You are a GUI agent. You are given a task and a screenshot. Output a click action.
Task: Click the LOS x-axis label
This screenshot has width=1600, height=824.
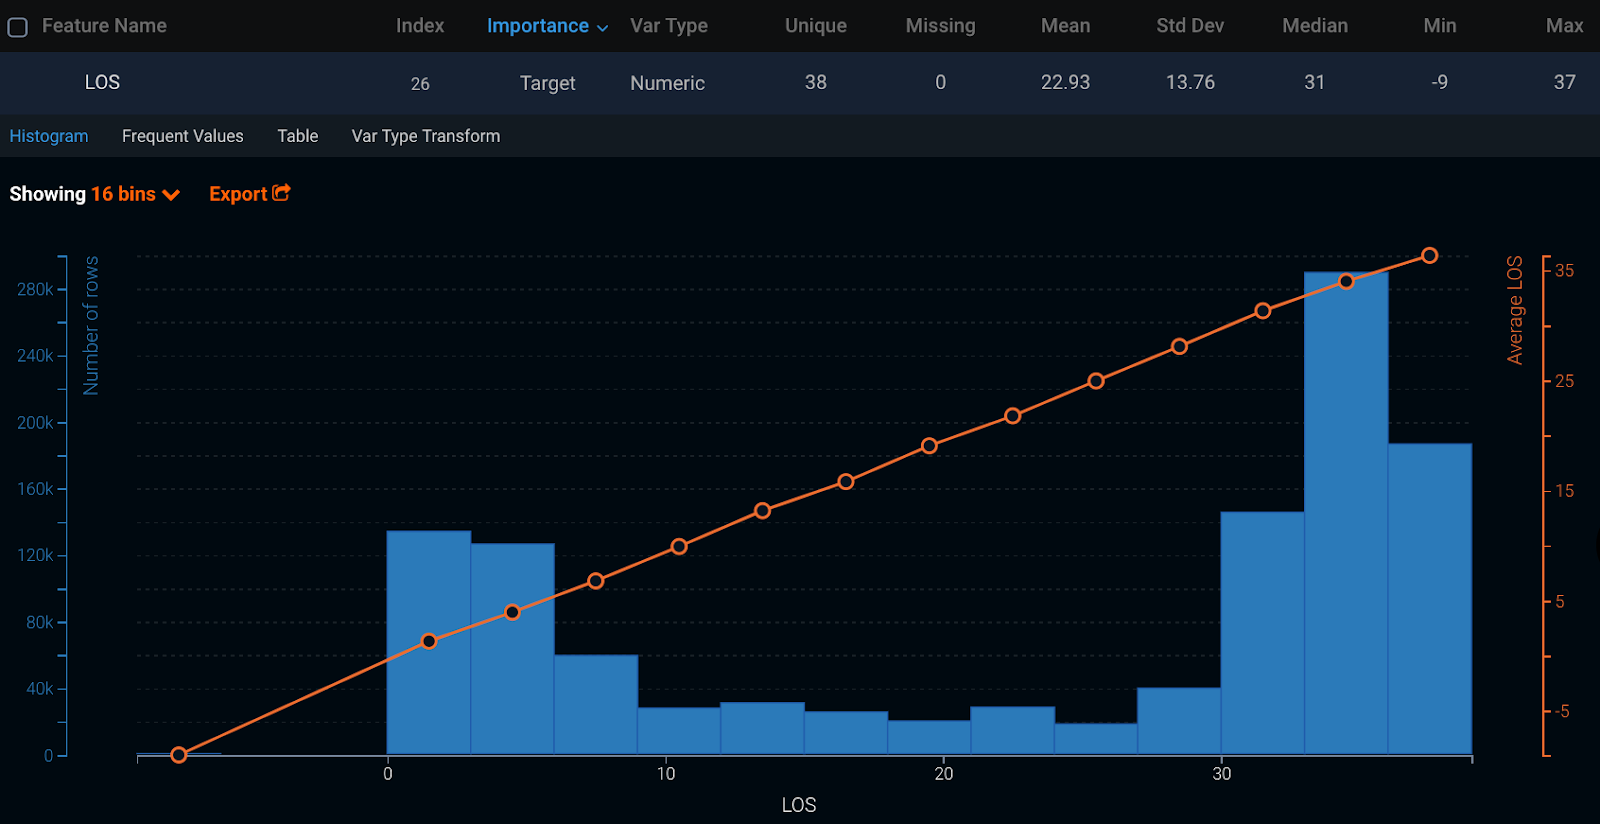[x=799, y=805]
